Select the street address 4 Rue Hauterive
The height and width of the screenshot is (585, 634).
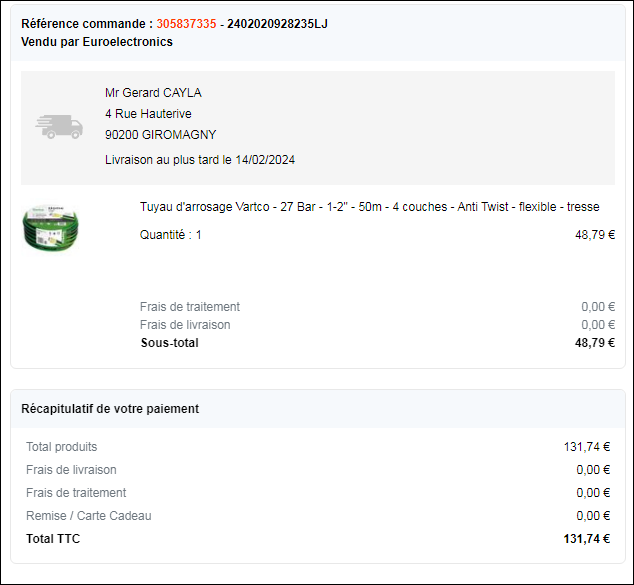[148, 114]
